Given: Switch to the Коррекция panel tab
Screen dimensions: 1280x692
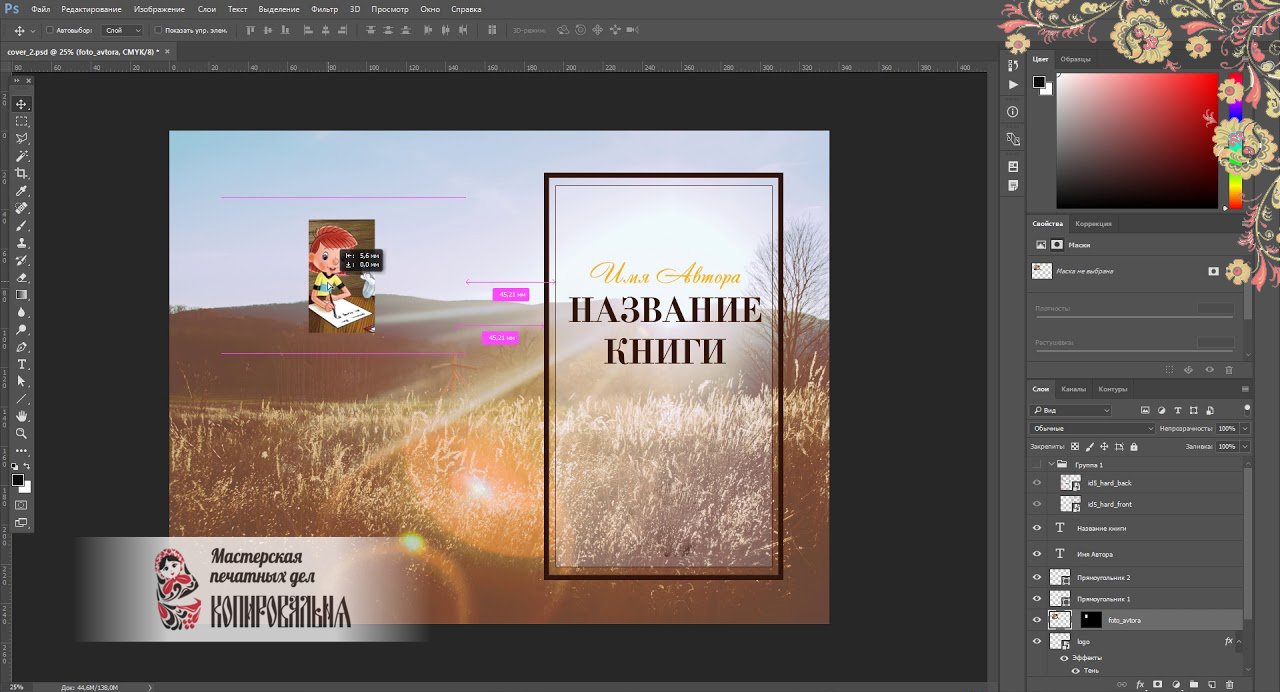Looking at the screenshot, I should coord(1092,224).
